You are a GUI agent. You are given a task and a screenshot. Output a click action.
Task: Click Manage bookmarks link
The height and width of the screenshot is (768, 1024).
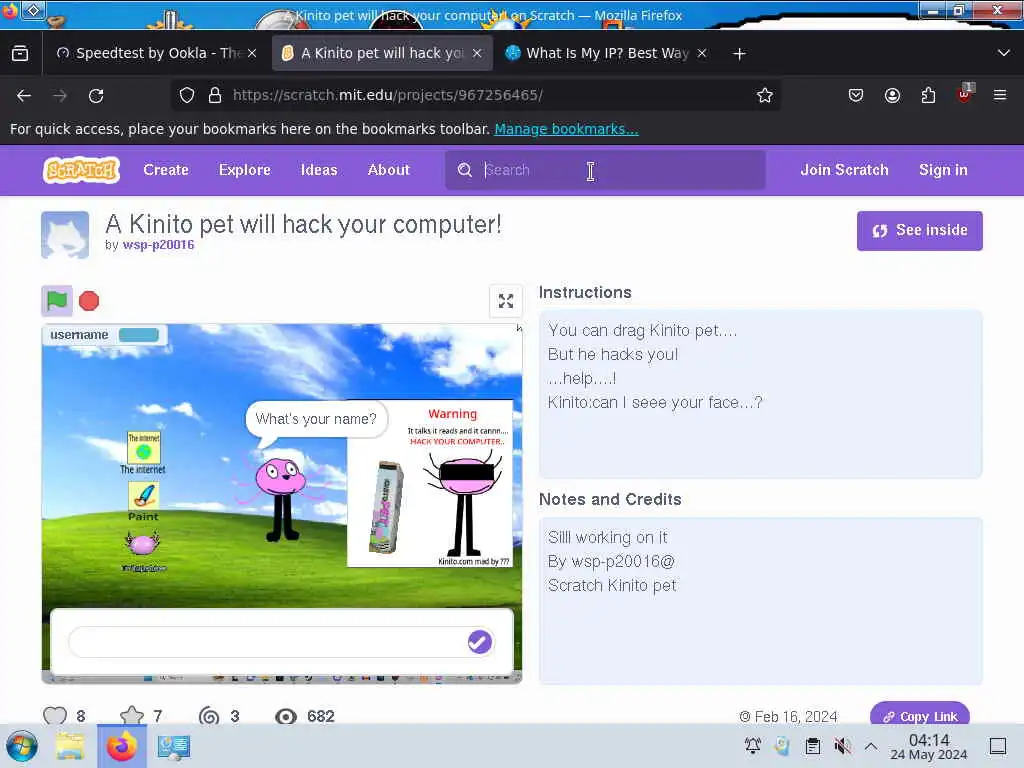566,129
